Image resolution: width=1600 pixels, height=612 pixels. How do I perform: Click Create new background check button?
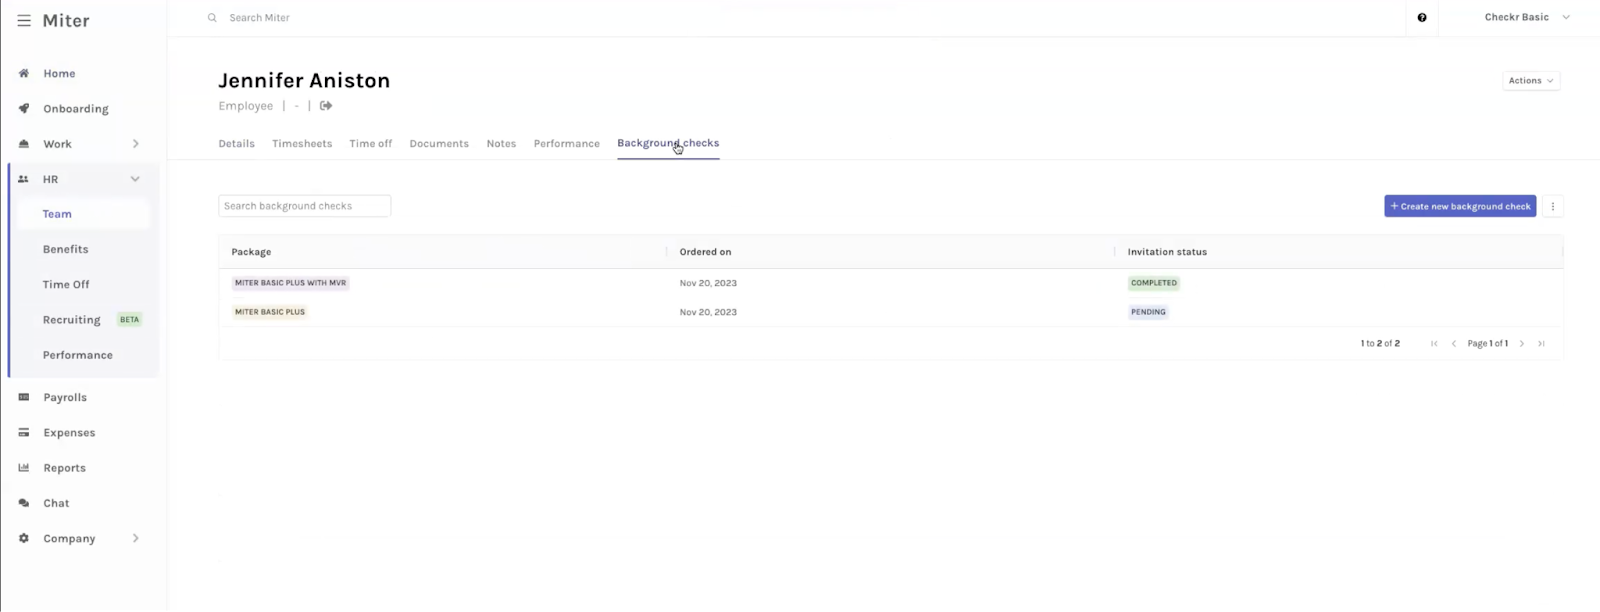(x=1460, y=206)
